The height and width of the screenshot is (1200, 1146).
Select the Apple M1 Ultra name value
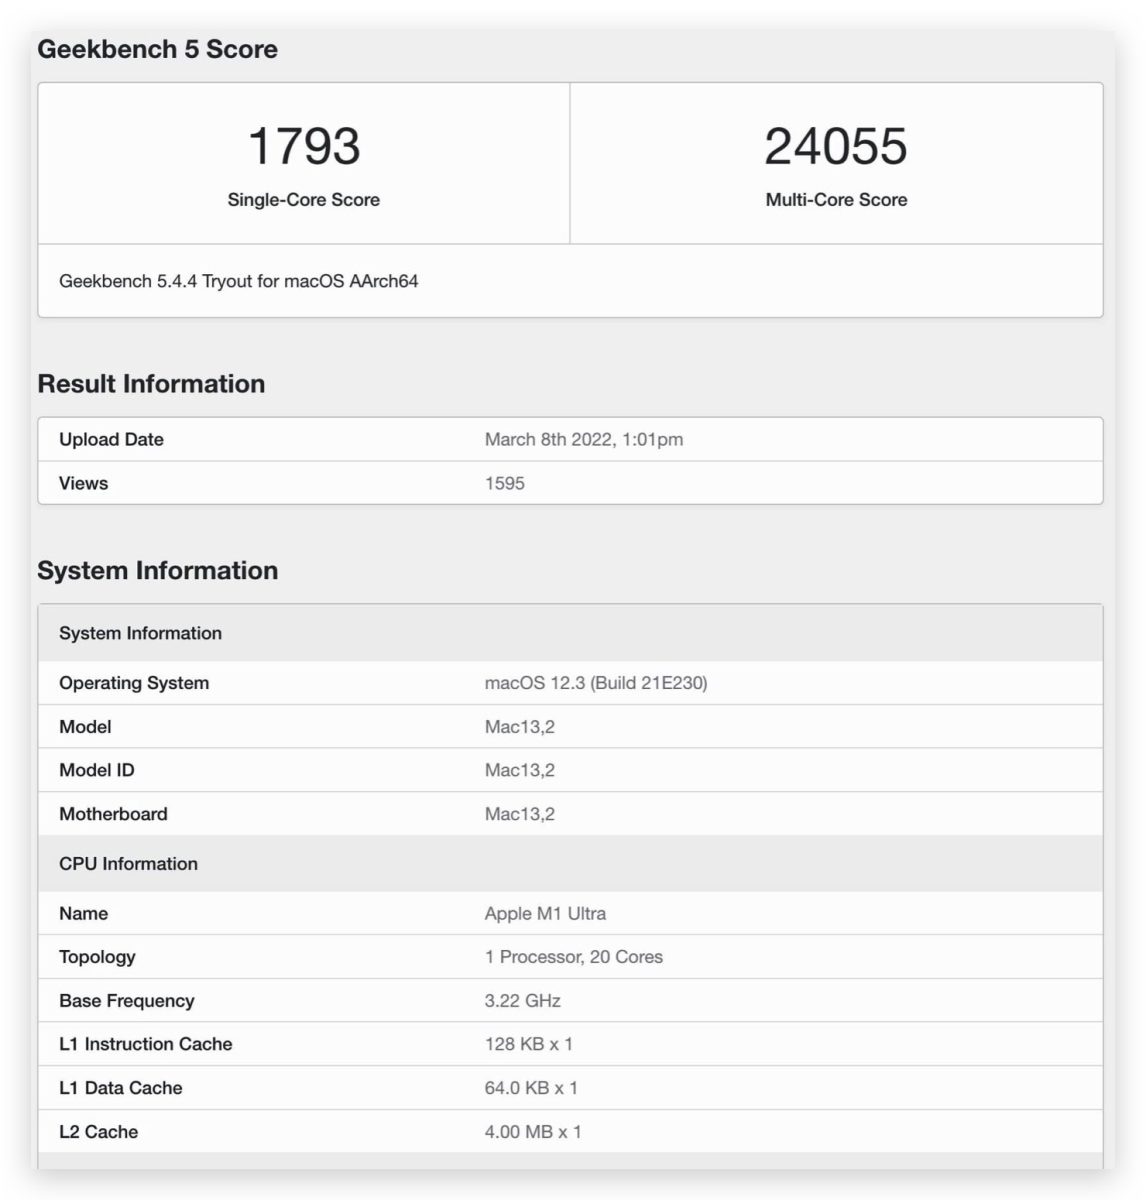click(x=545, y=914)
